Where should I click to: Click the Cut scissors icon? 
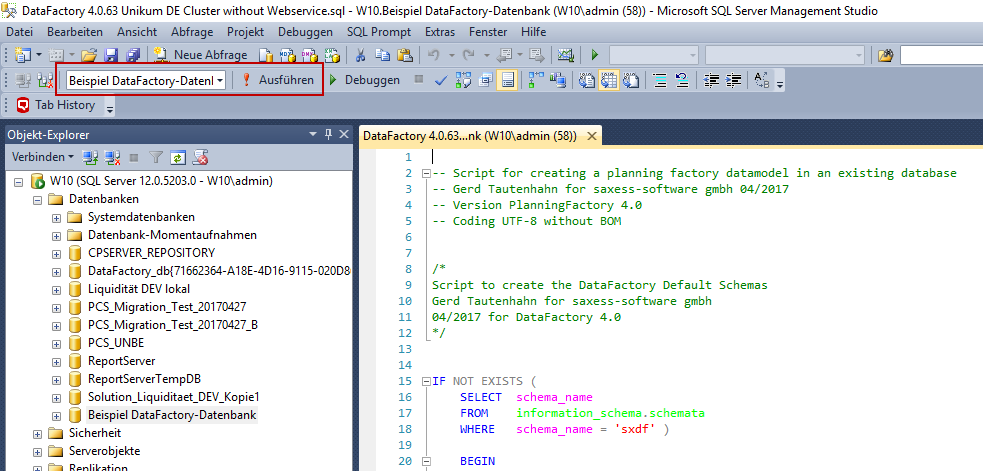[x=358, y=54]
